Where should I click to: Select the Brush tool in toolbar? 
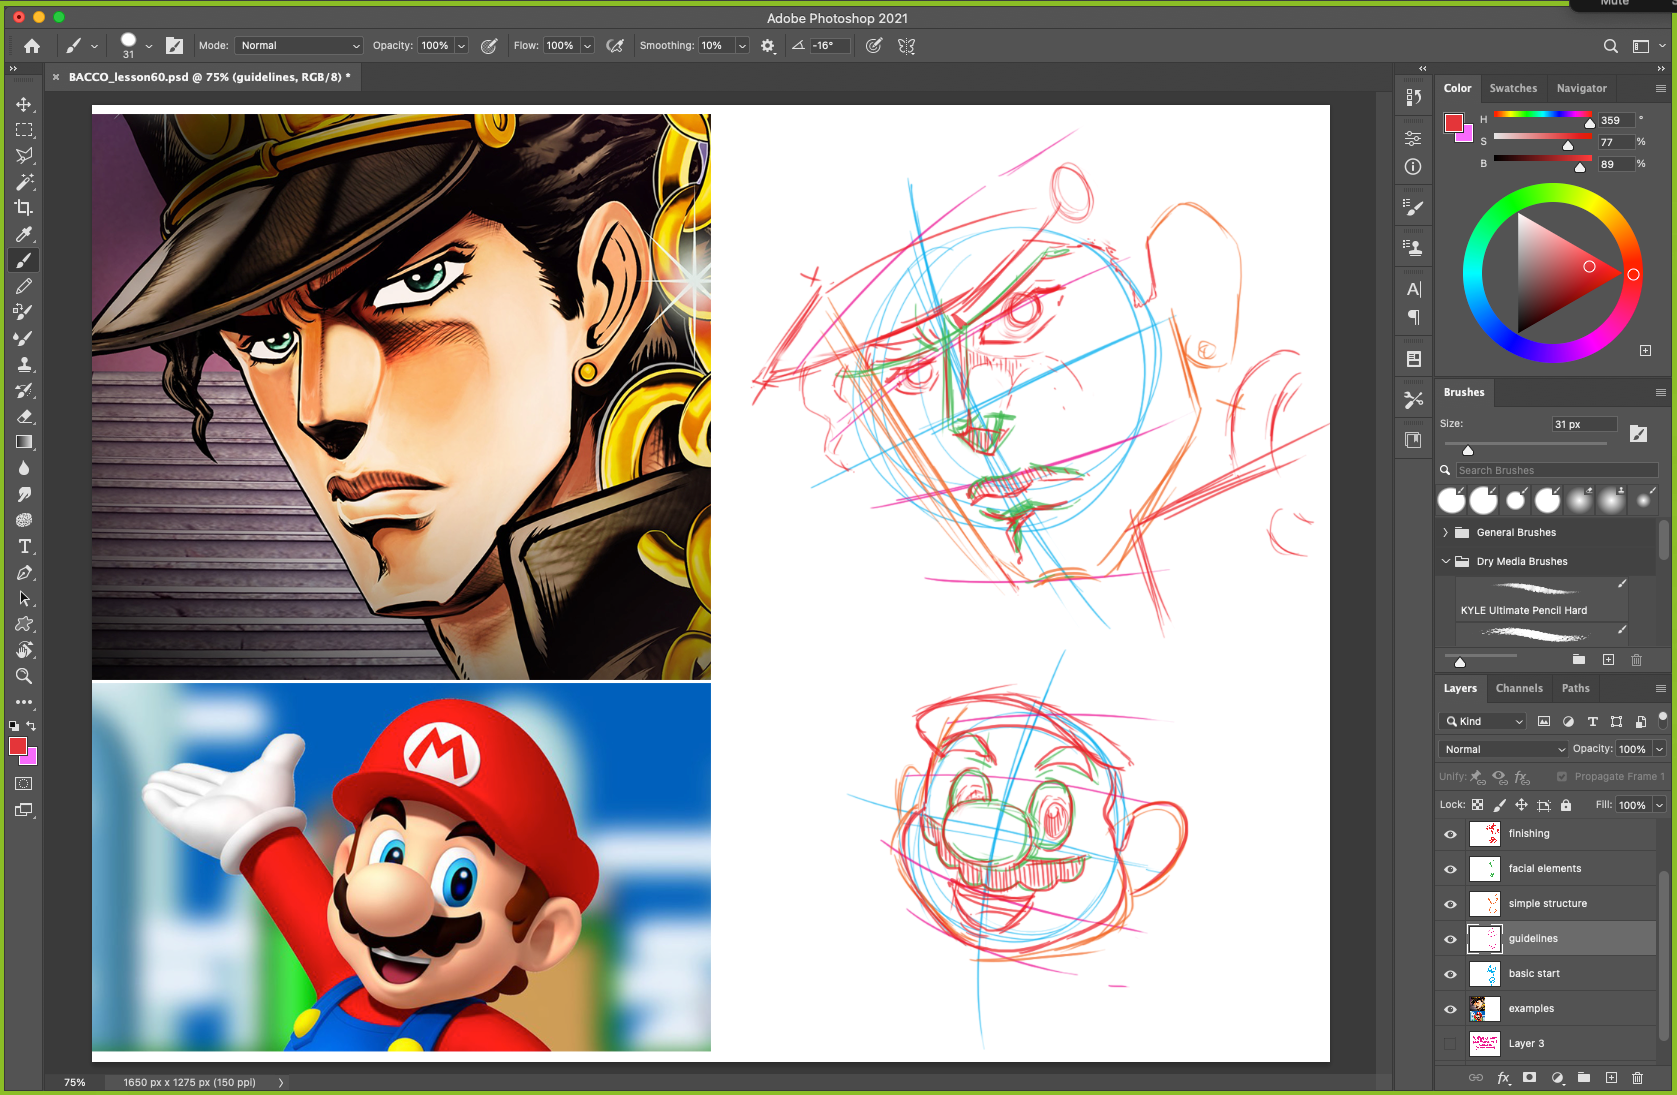tap(24, 260)
